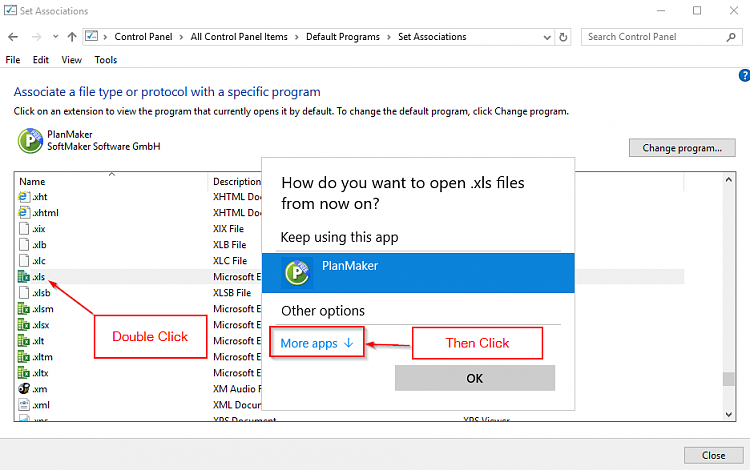750x470 pixels.
Task: Click the blue help question mark icon
Action: coord(743,75)
